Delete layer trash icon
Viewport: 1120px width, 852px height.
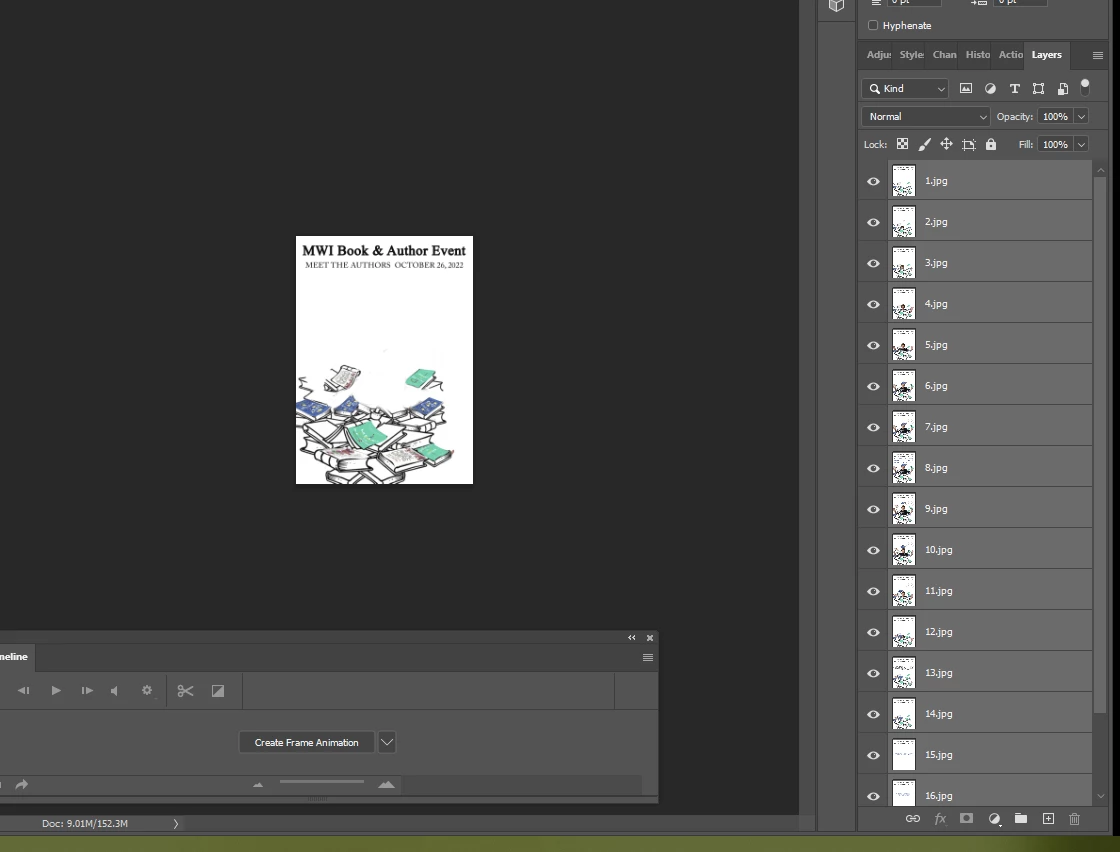1074,819
